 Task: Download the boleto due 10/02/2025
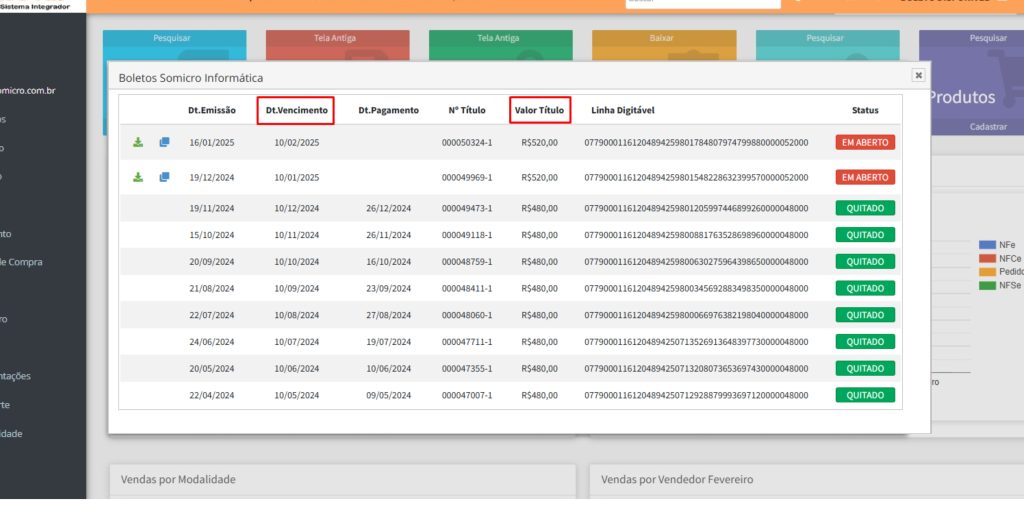tap(138, 142)
